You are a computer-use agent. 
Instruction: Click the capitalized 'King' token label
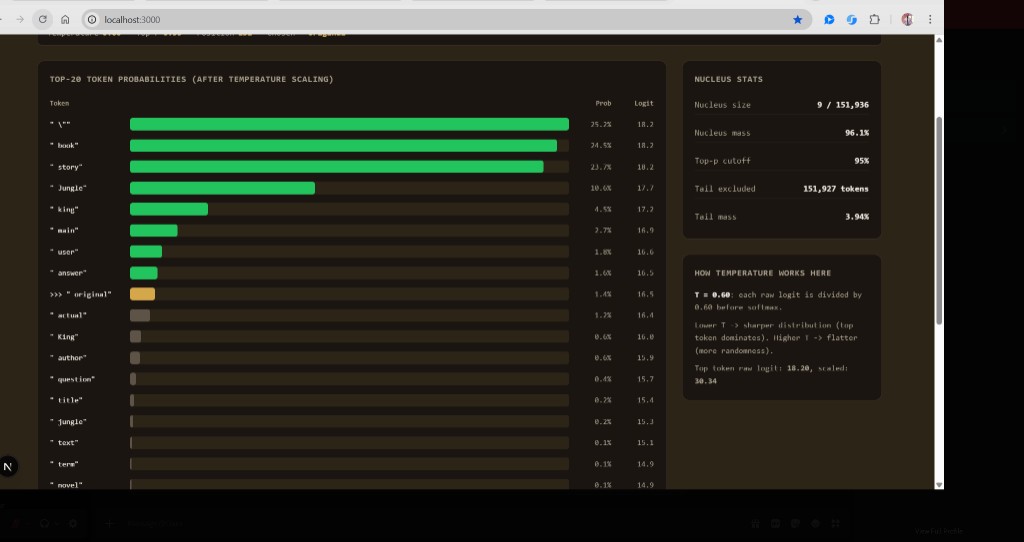pos(64,336)
